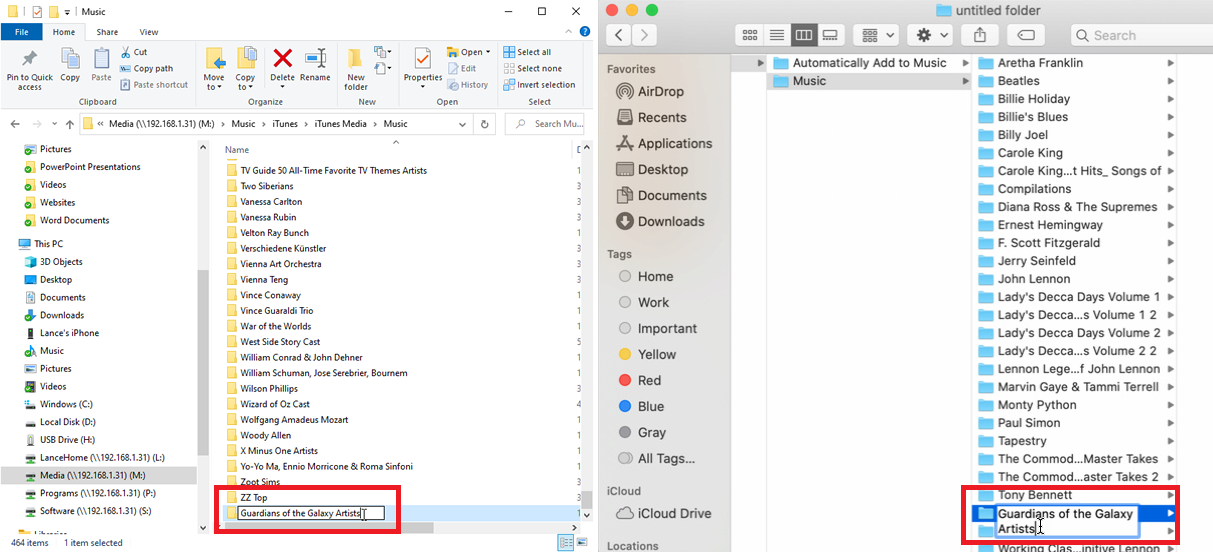
Task: Open the address bar history dropdown
Action: pos(463,124)
